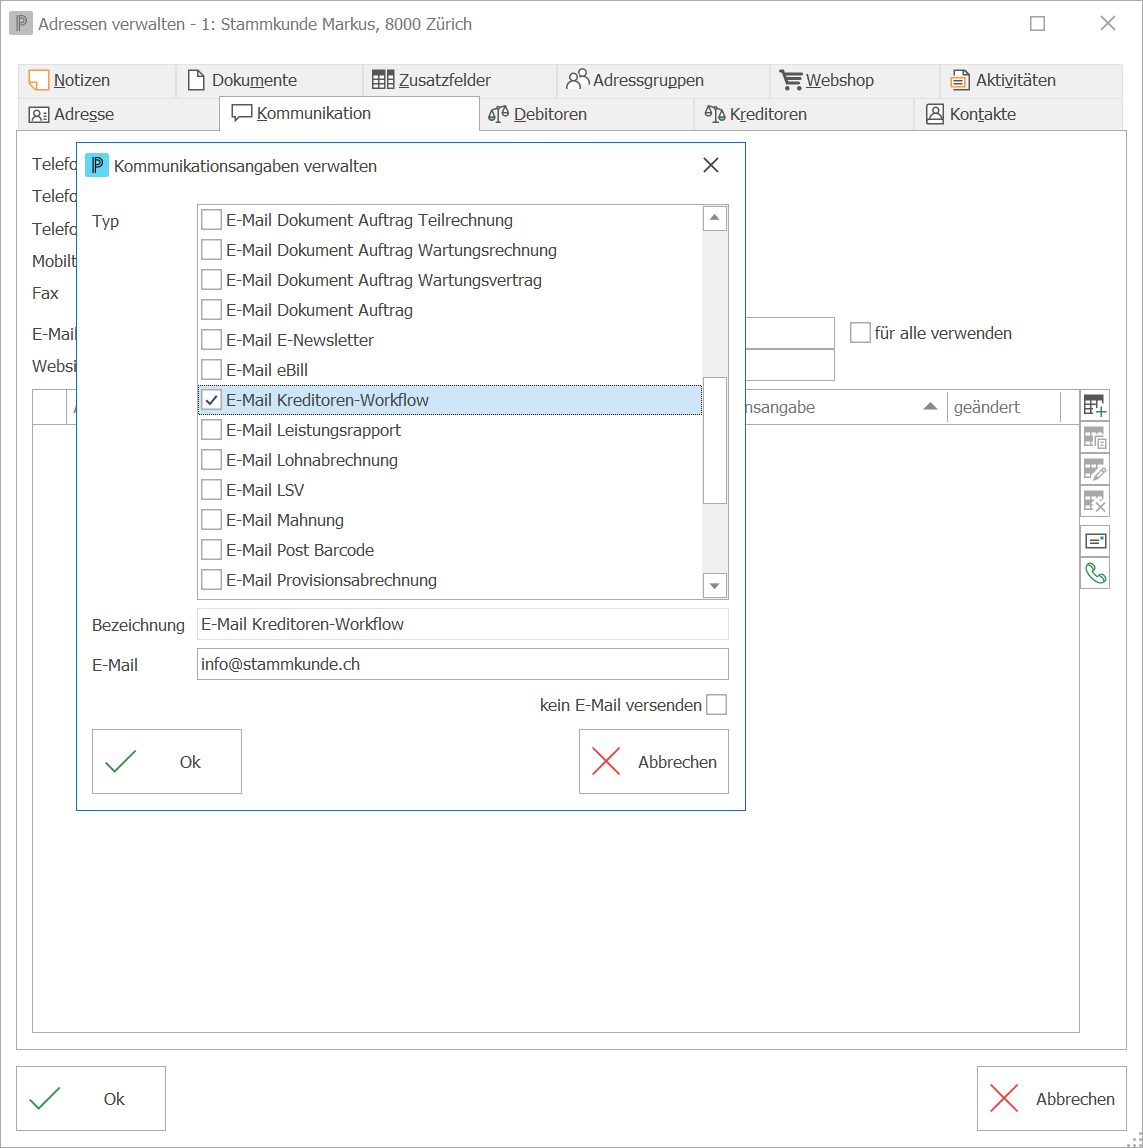
Task: Click Abbrechen in the communication dialog
Action: (x=654, y=761)
